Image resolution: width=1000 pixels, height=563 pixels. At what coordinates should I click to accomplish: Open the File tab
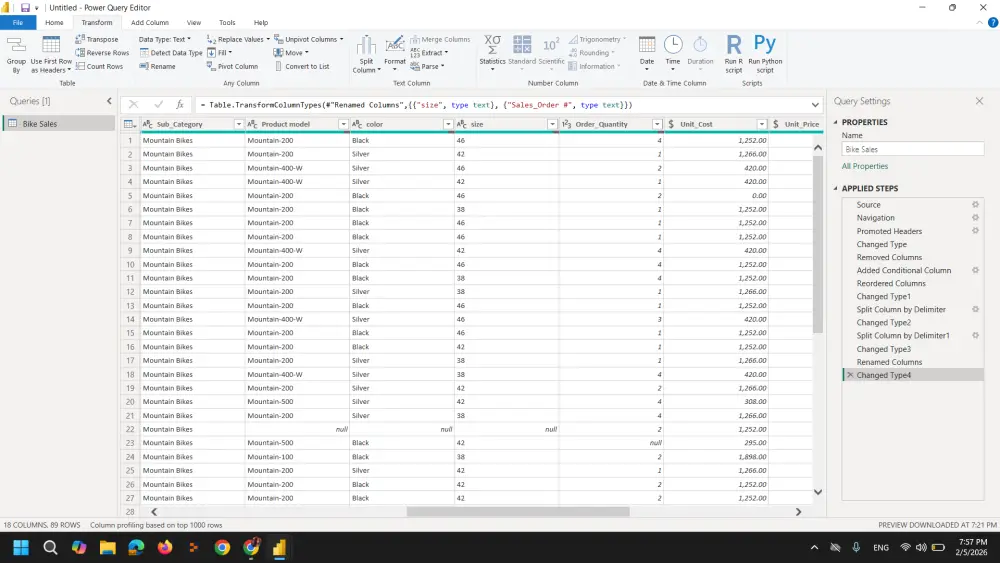pos(18,22)
